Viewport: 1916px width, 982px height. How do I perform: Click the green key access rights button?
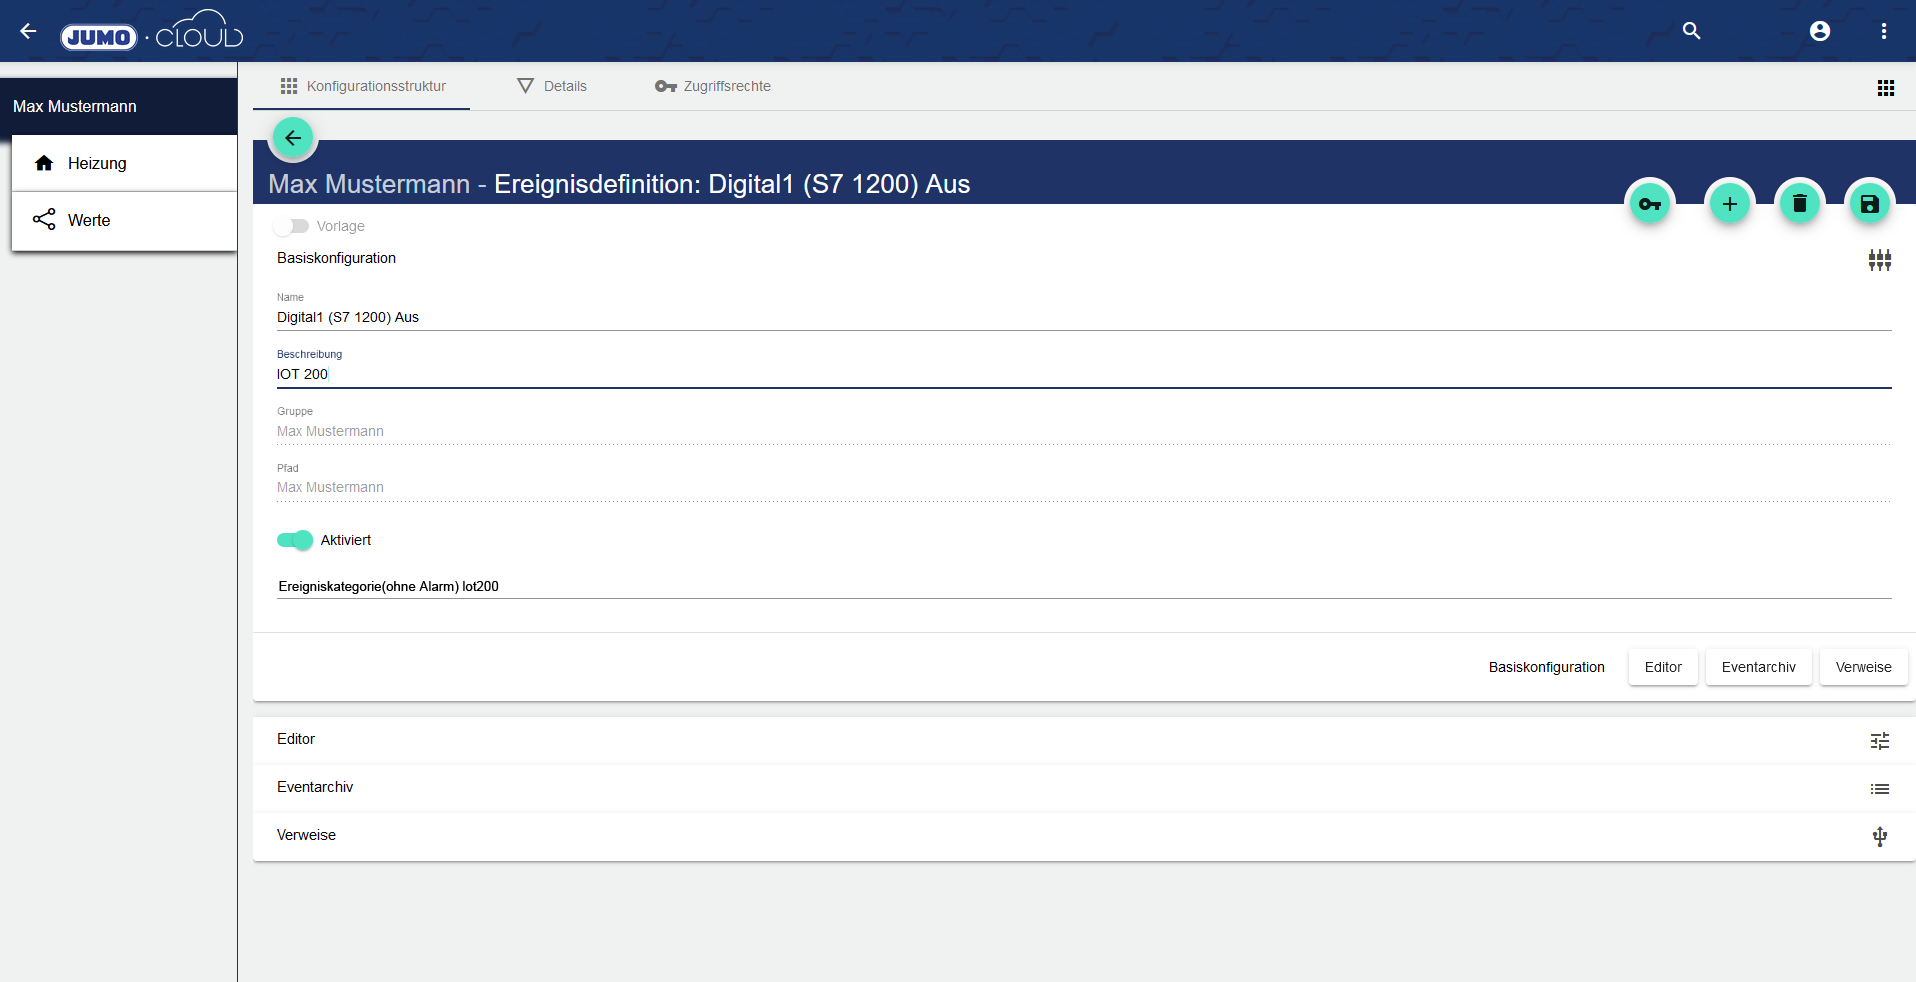point(1650,204)
